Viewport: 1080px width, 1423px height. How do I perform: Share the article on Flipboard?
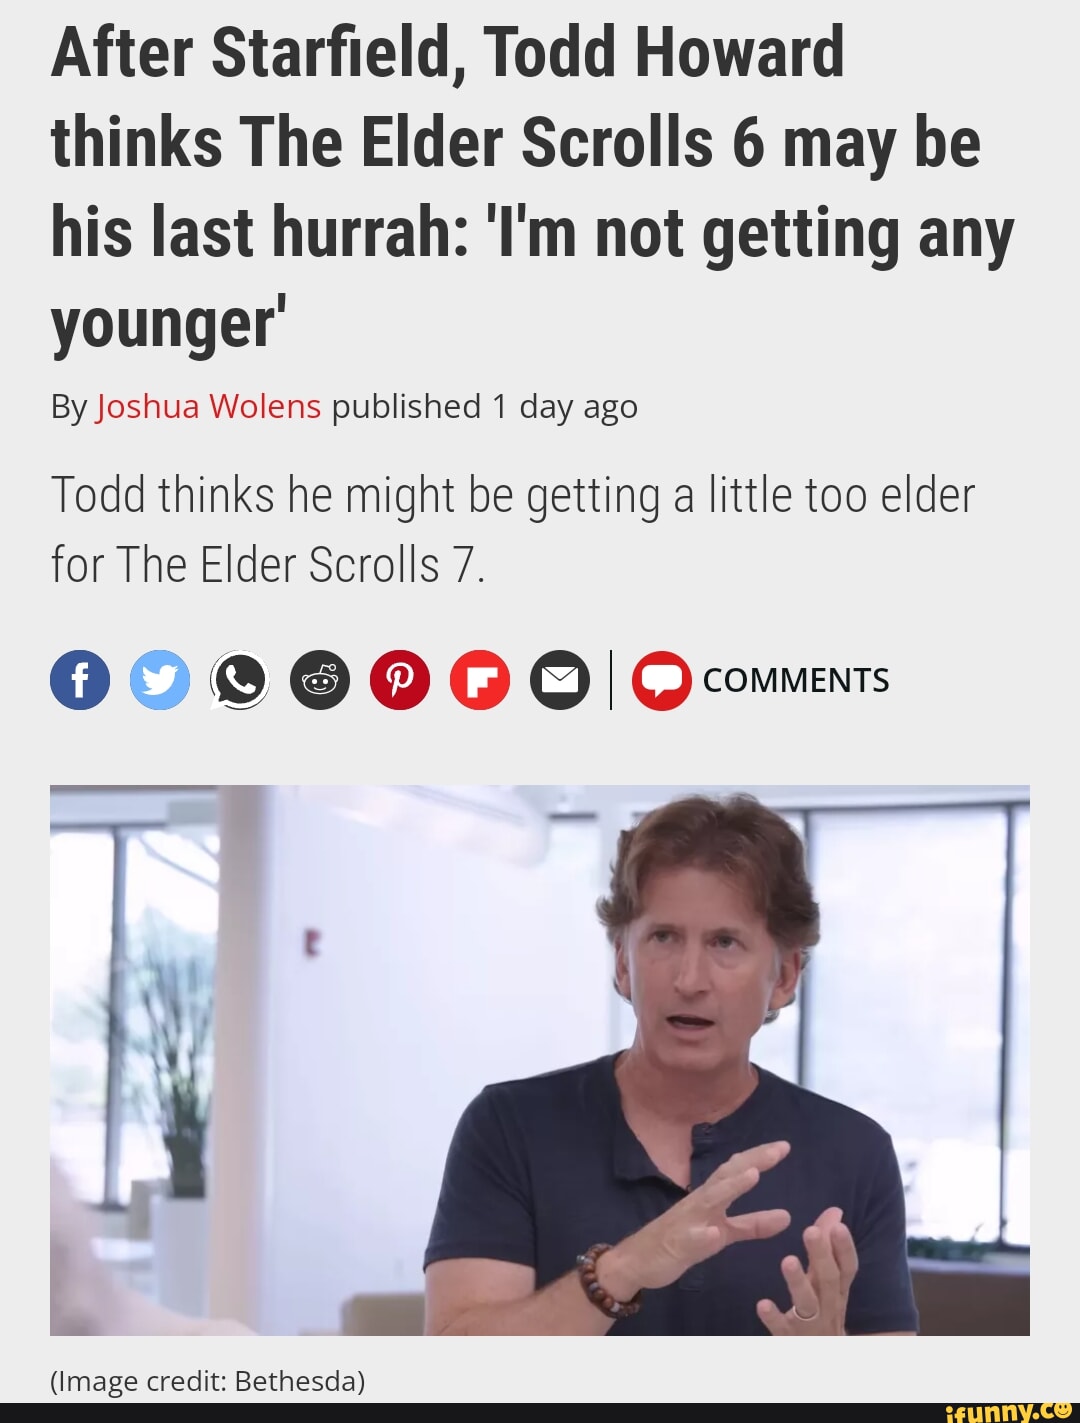pyautogui.click(x=480, y=680)
